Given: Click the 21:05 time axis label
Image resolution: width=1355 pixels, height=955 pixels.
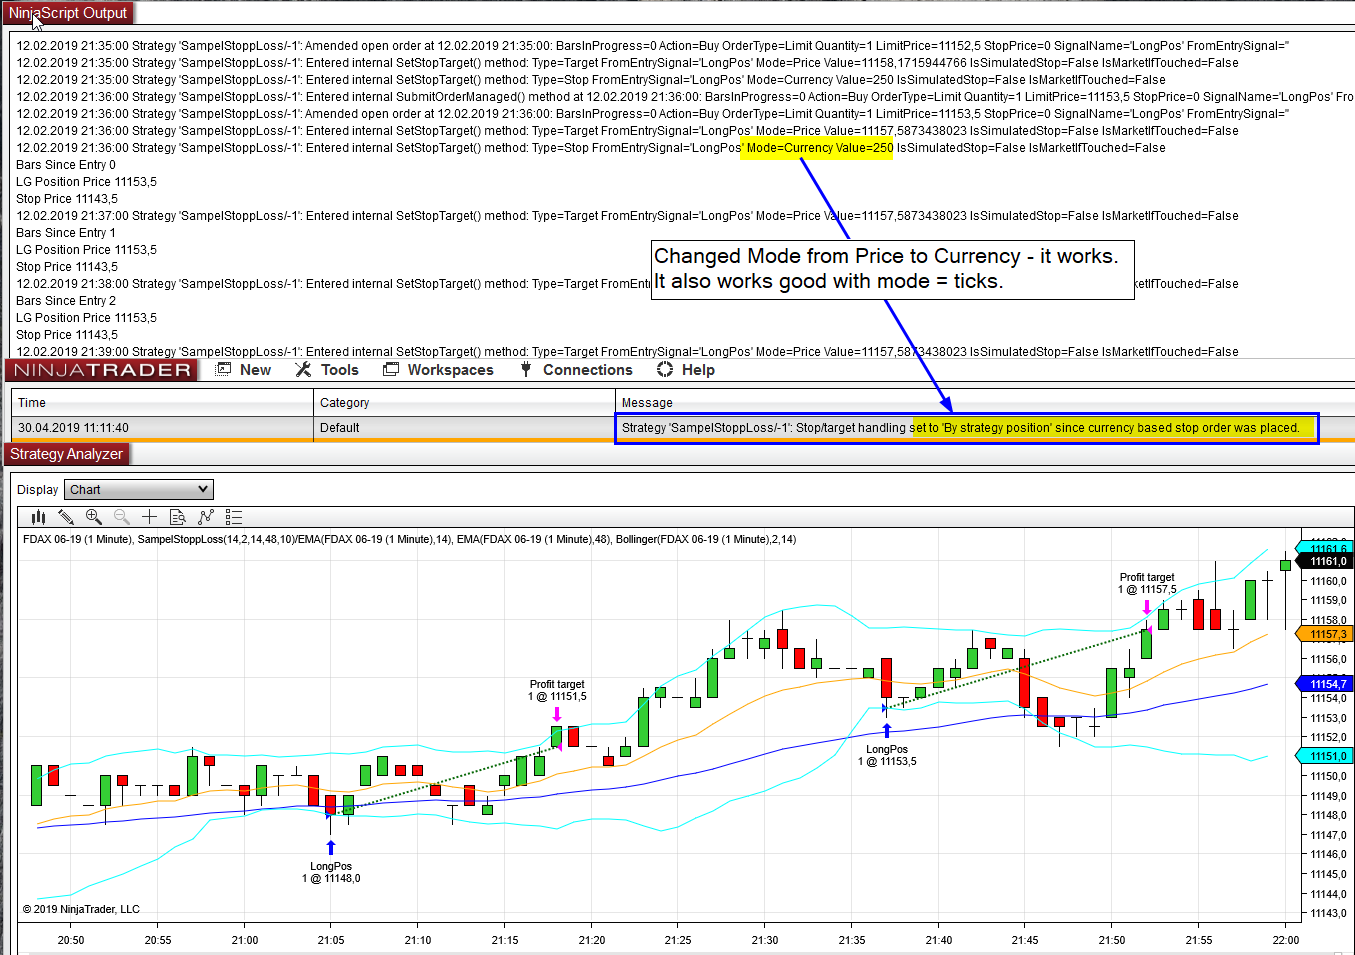Looking at the screenshot, I should click(331, 940).
